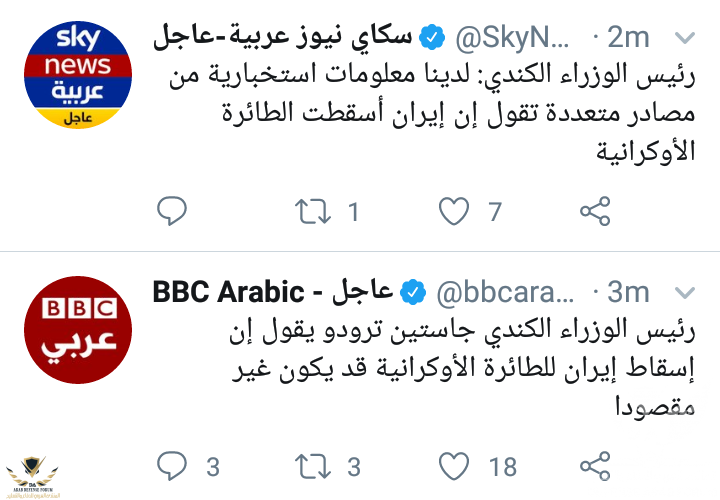Share the BBC Arabic tweet
Screen dimensions: 720x500
pos(596,465)
